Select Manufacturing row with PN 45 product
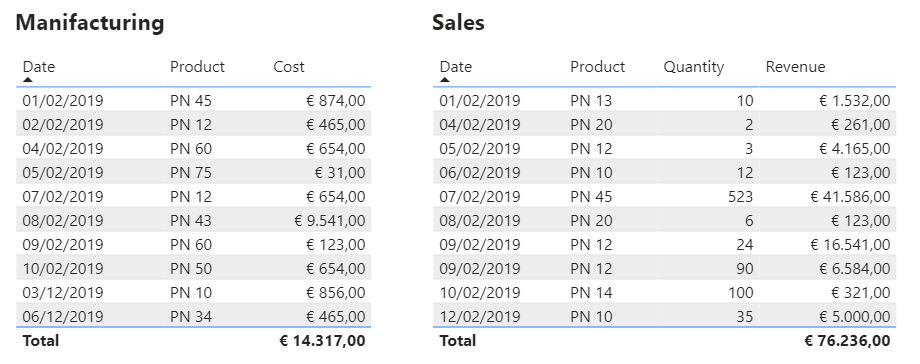Image resolution: width=920 pixels, height=364 pixels. coord(194,100)
